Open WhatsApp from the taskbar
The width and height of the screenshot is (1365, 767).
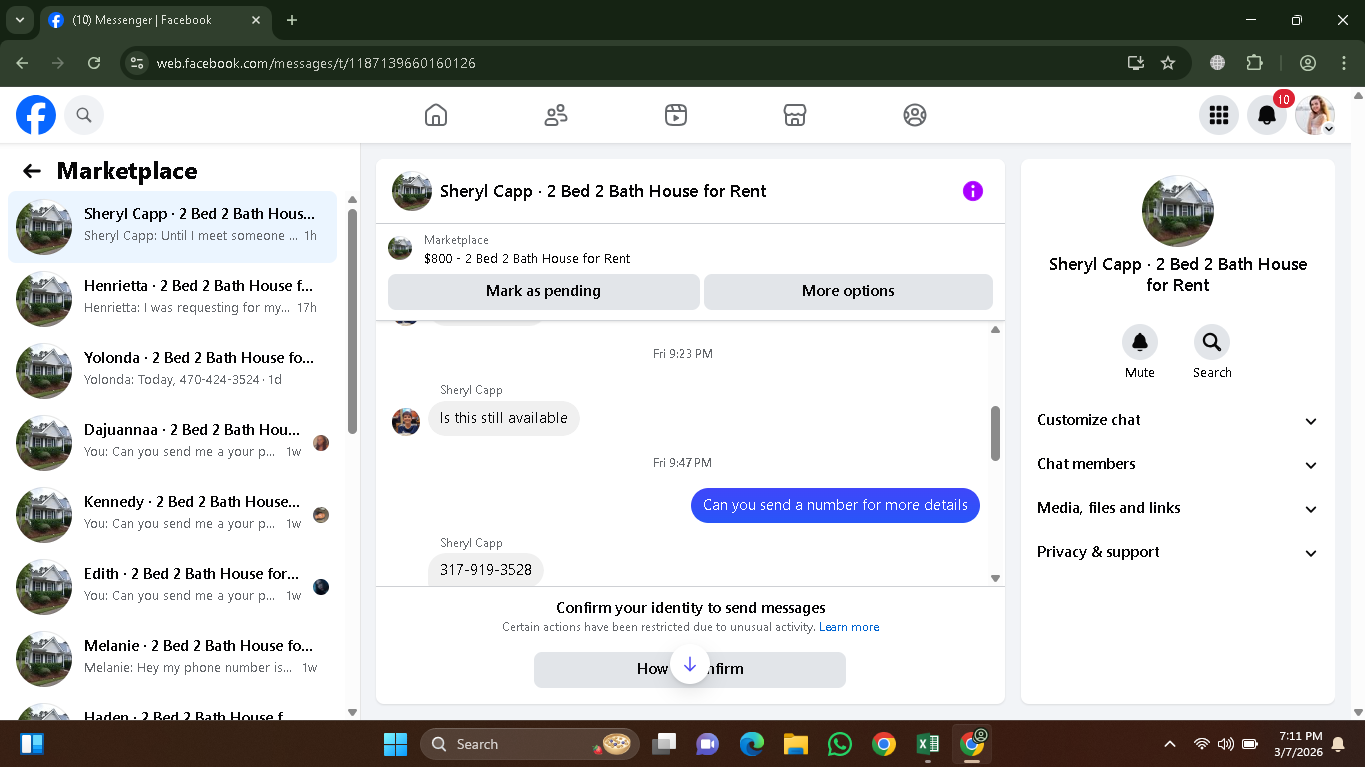(x=840, y=744)
